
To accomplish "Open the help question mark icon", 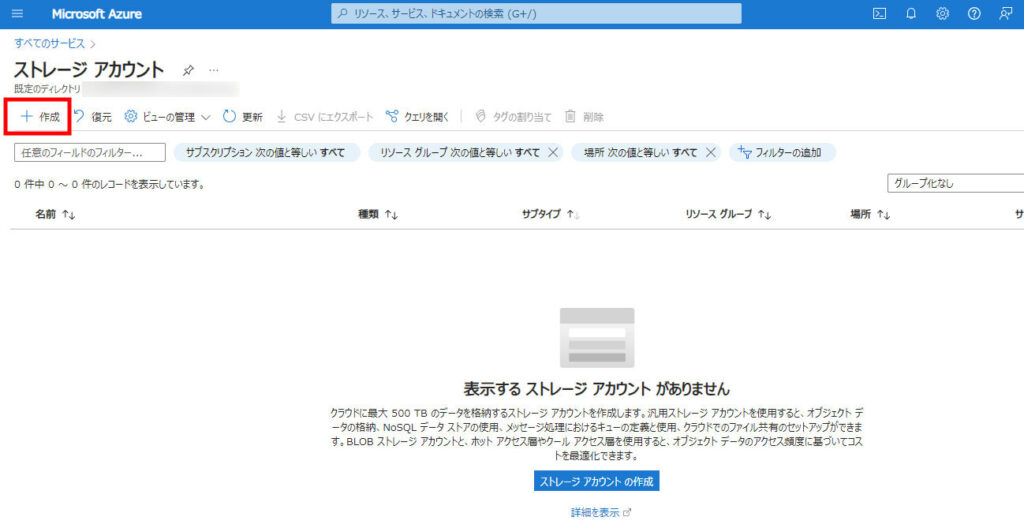I will [974, 14].
